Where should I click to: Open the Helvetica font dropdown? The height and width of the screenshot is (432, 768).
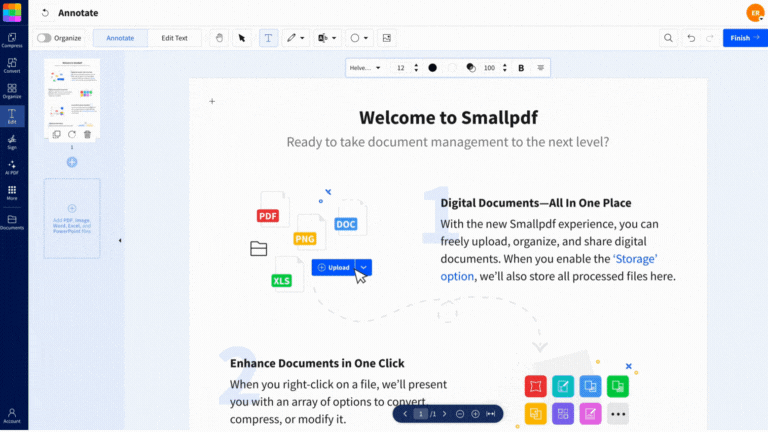[x=365, y=68]
